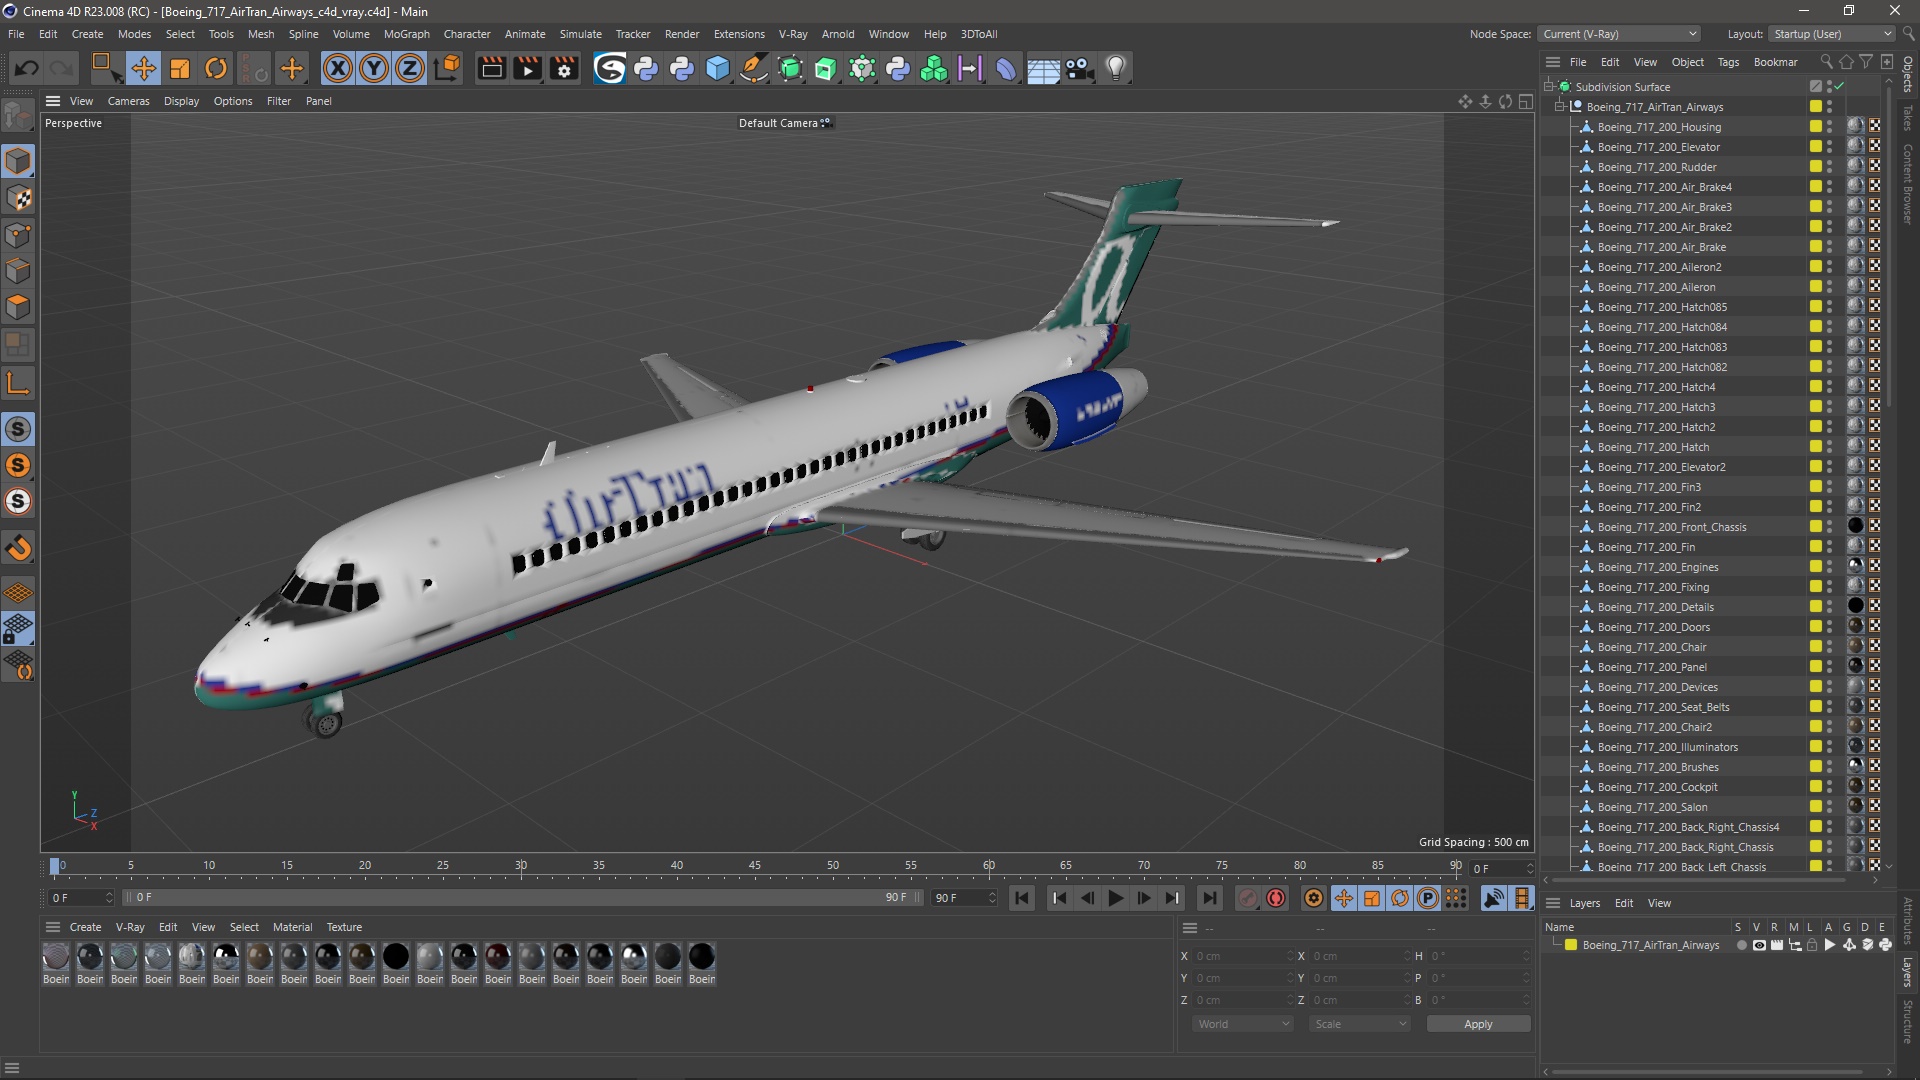Select Boeing_717_200_Cockpit object in tree
Image resolution: width=1920 pixels, height=1080 pixels.
pyautogui.click(x=1657, y=787)
